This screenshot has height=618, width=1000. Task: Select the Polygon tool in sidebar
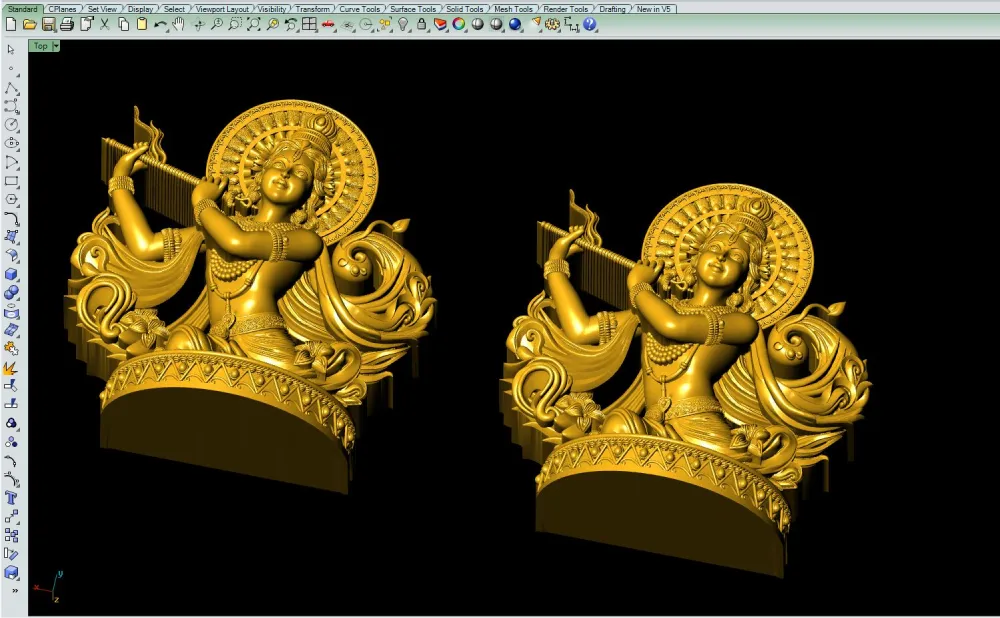point(11,200)
